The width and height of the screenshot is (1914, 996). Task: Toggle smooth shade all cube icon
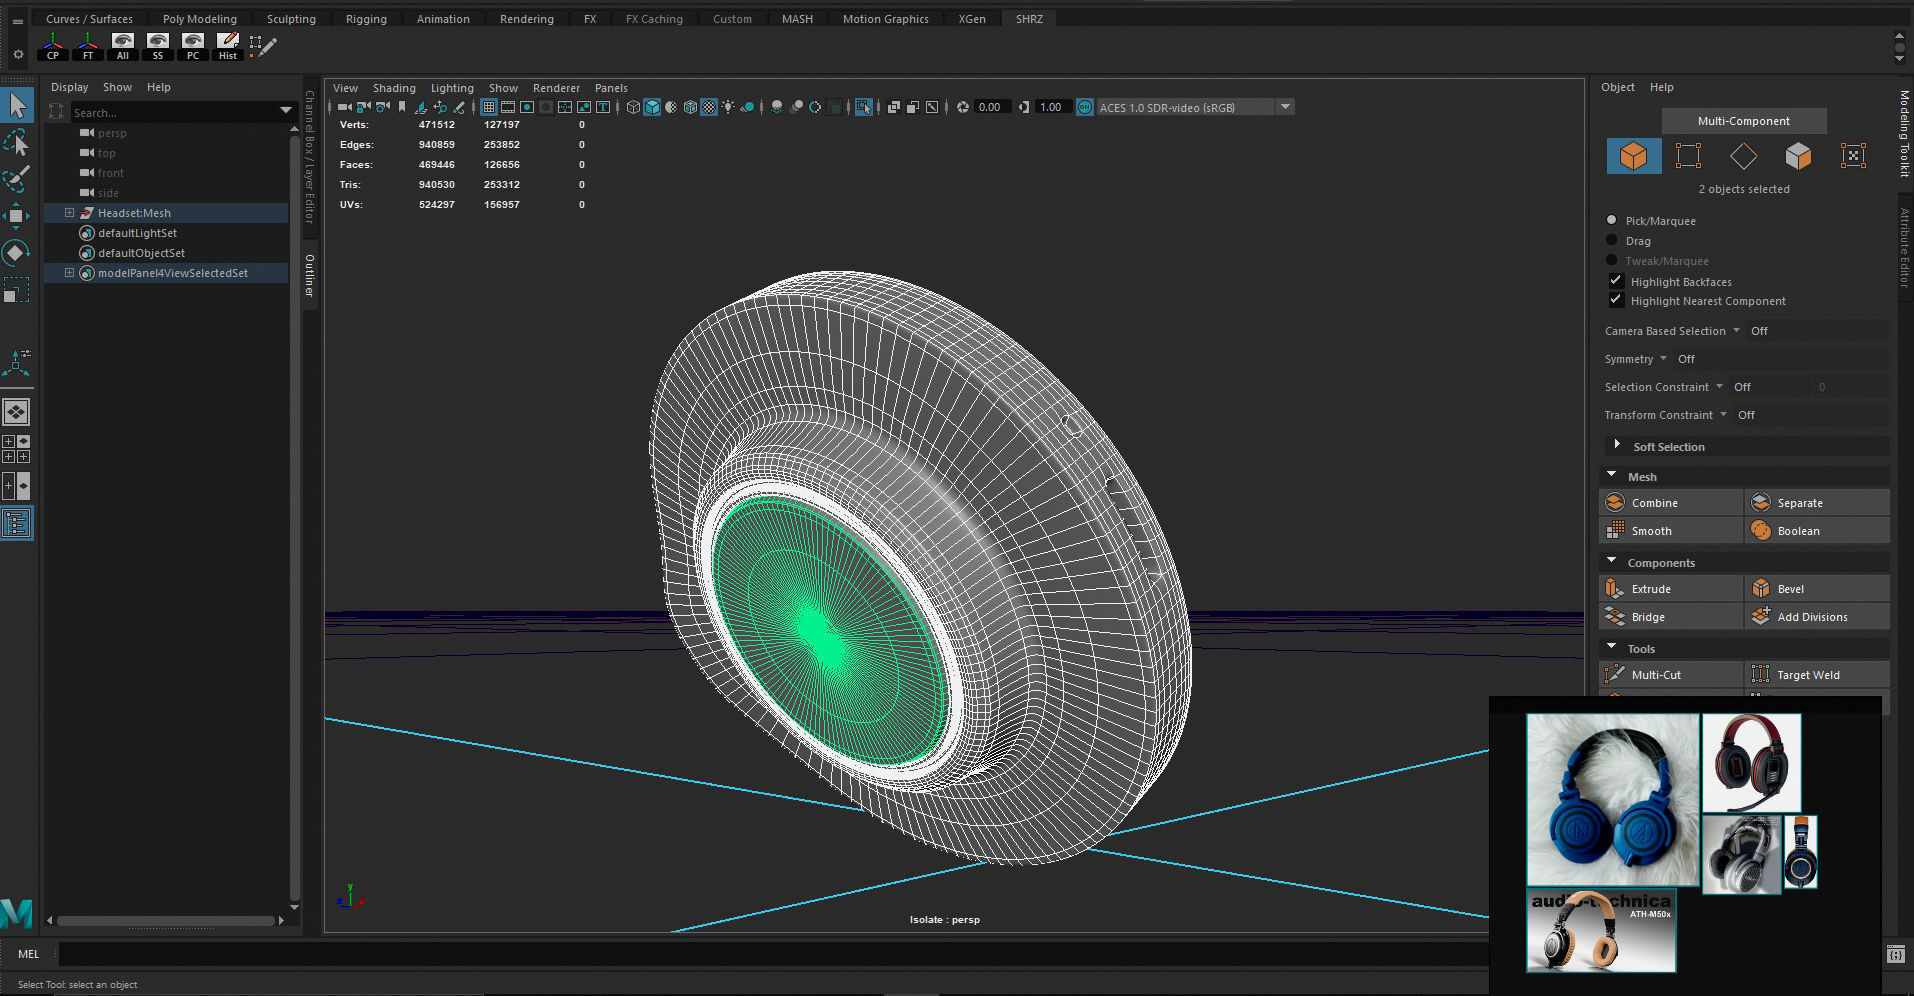[652, 107]
